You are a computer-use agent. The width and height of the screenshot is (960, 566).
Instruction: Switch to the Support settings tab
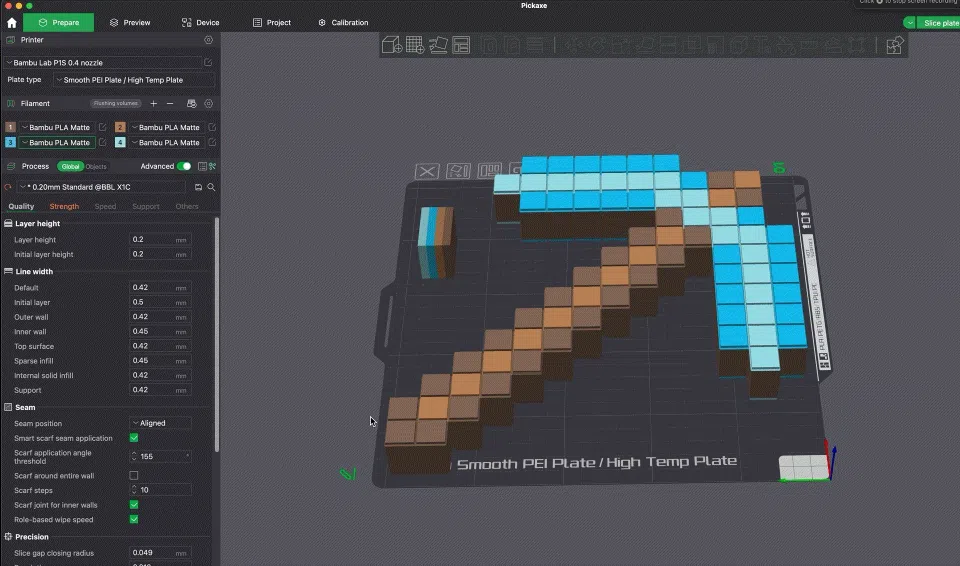(146, 206)
